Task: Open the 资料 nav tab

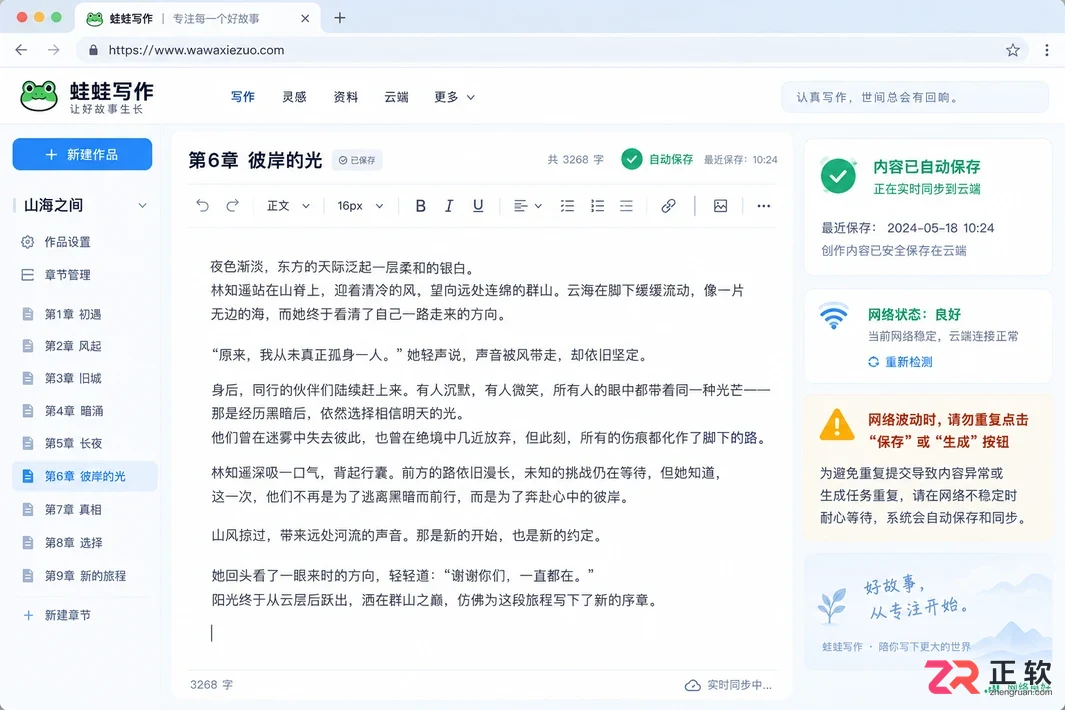Action: pyautogui.click(x=346, y=97)
